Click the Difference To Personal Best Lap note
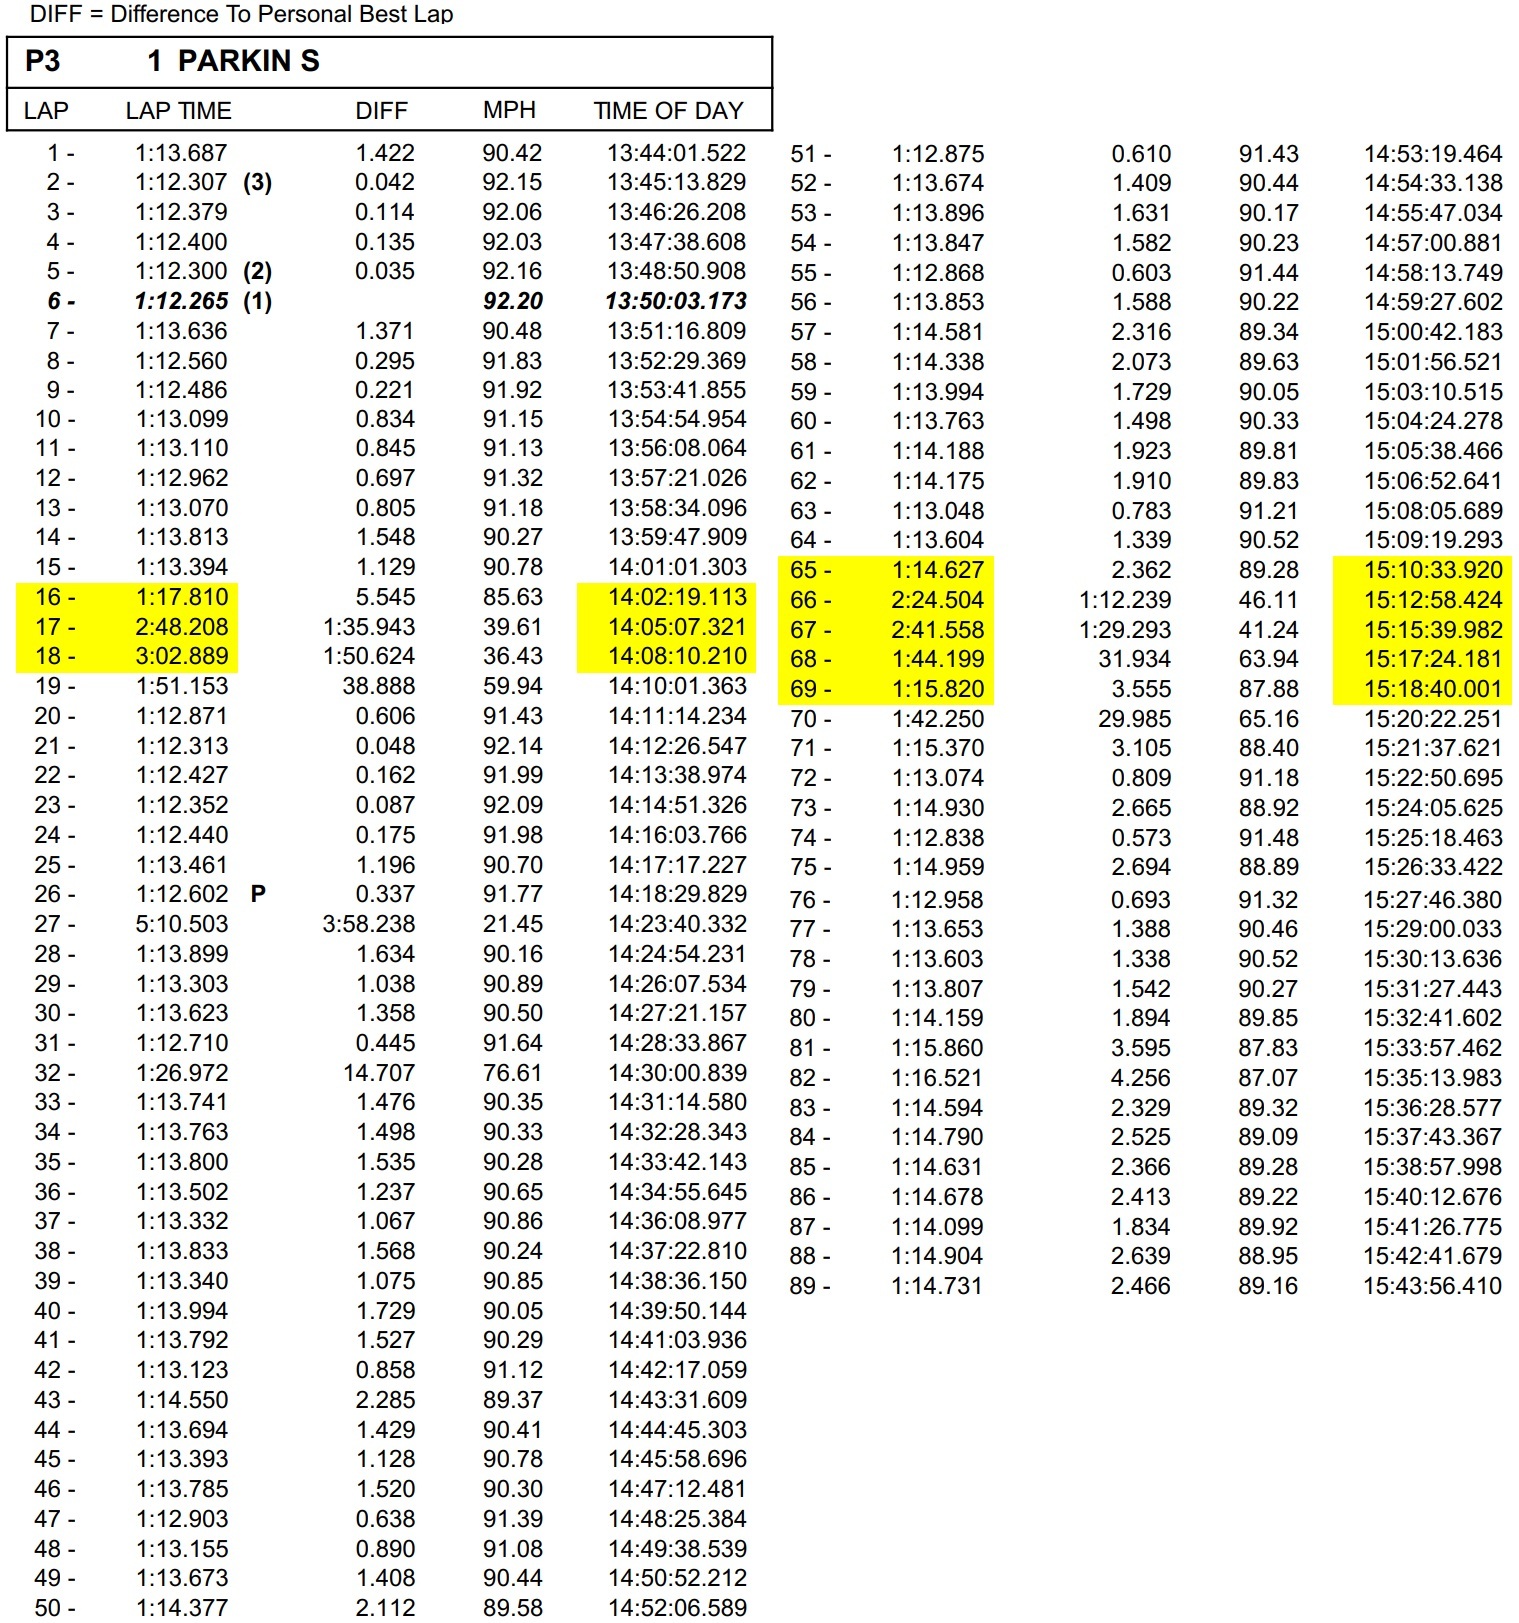The image size is (1519, 1623). point(241,14)
